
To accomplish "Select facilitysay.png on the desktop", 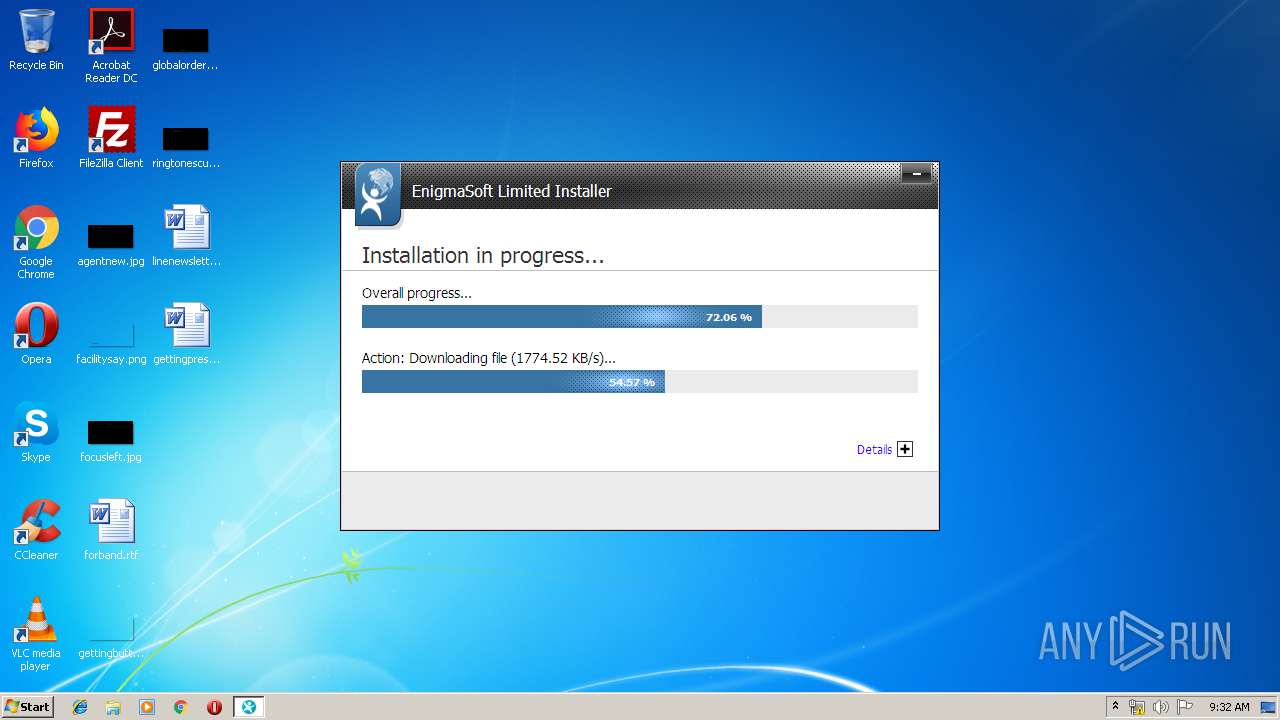I will 111,341.
